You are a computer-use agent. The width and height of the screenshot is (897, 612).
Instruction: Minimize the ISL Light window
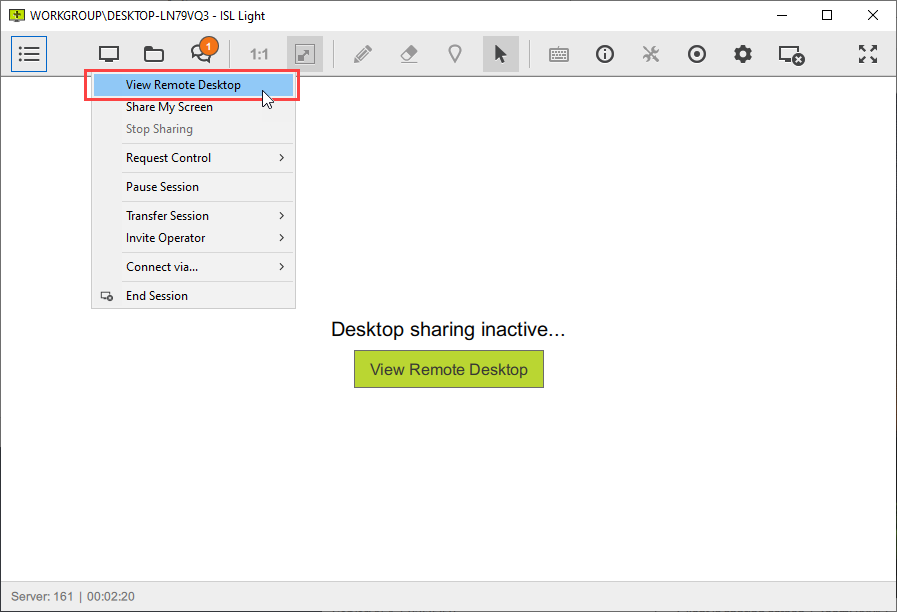782,15
